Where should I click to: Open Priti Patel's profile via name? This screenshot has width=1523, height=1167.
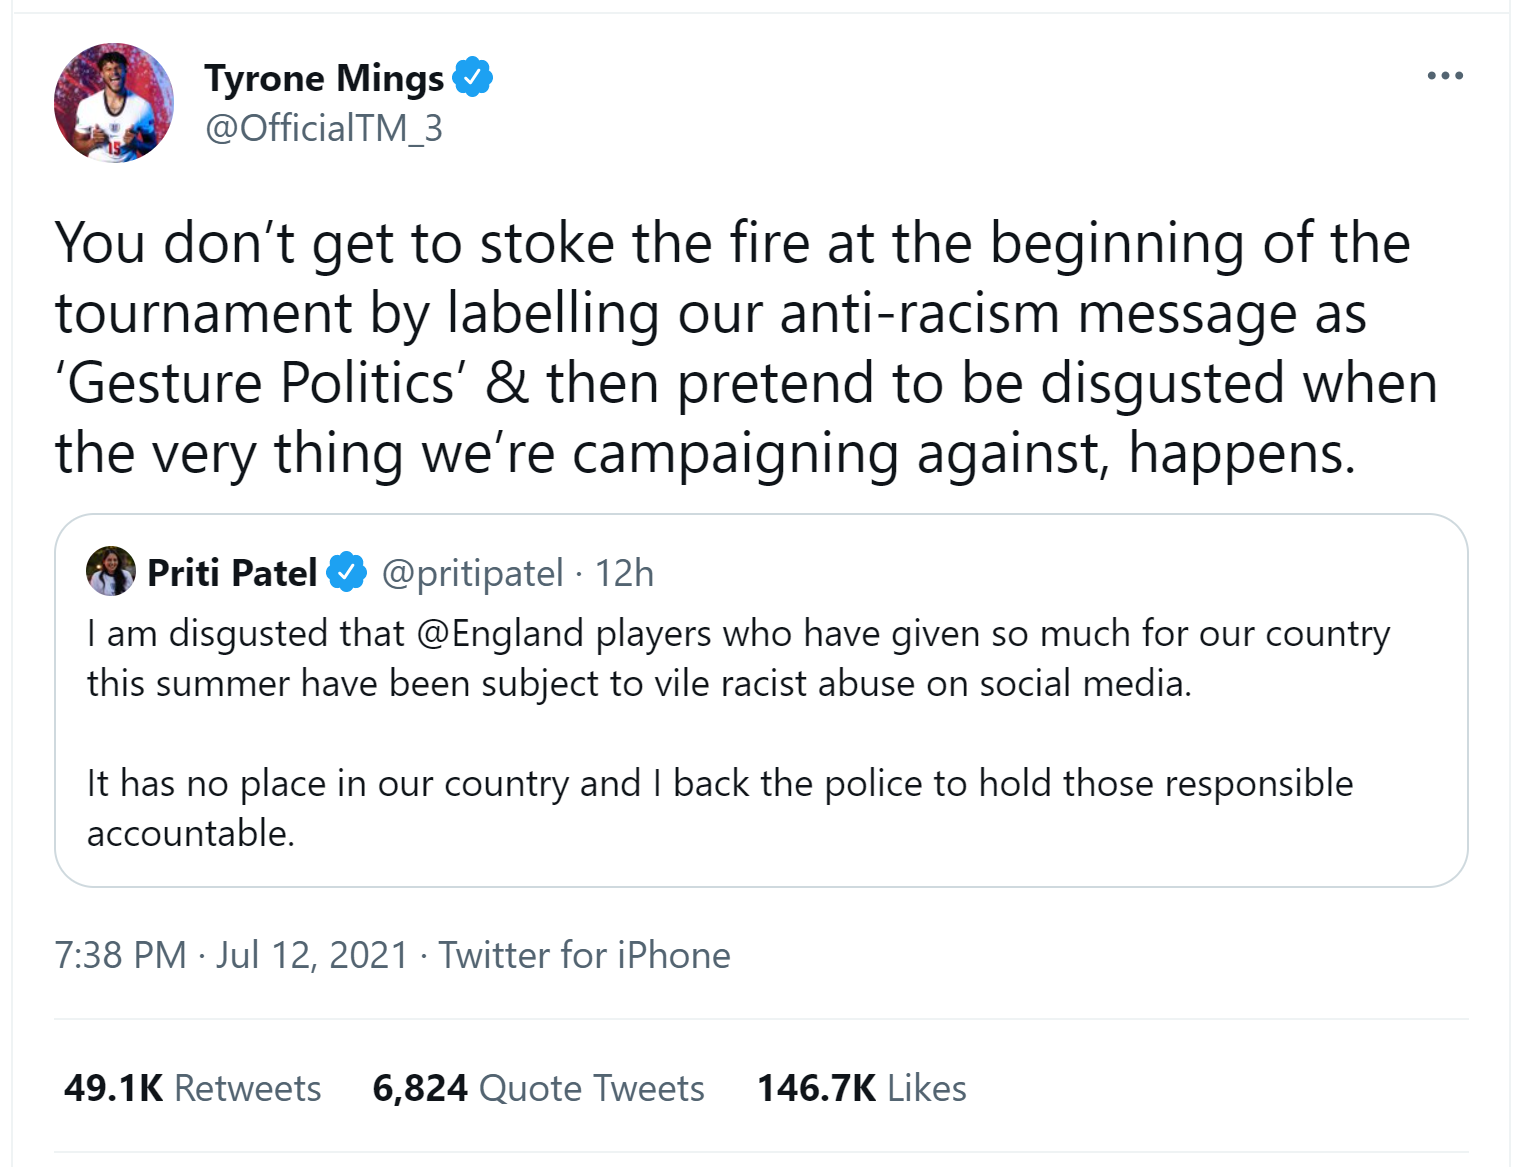click(x=231, y=573)
